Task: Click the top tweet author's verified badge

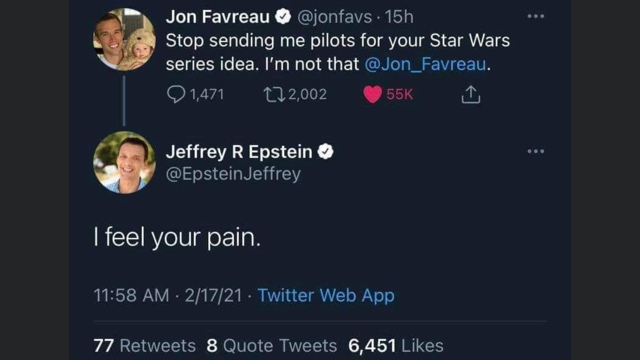Action: tap(283, 17)
